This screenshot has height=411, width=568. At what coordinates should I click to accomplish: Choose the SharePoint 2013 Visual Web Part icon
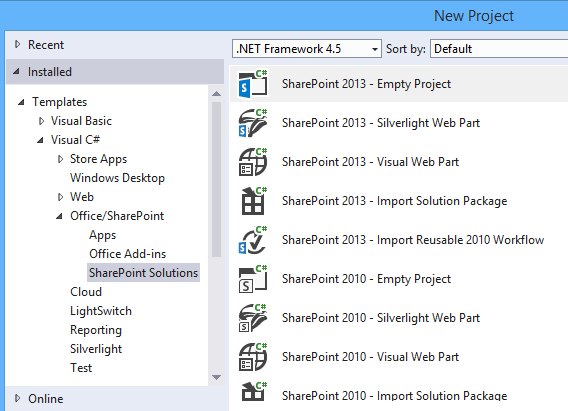pos(253,162)
